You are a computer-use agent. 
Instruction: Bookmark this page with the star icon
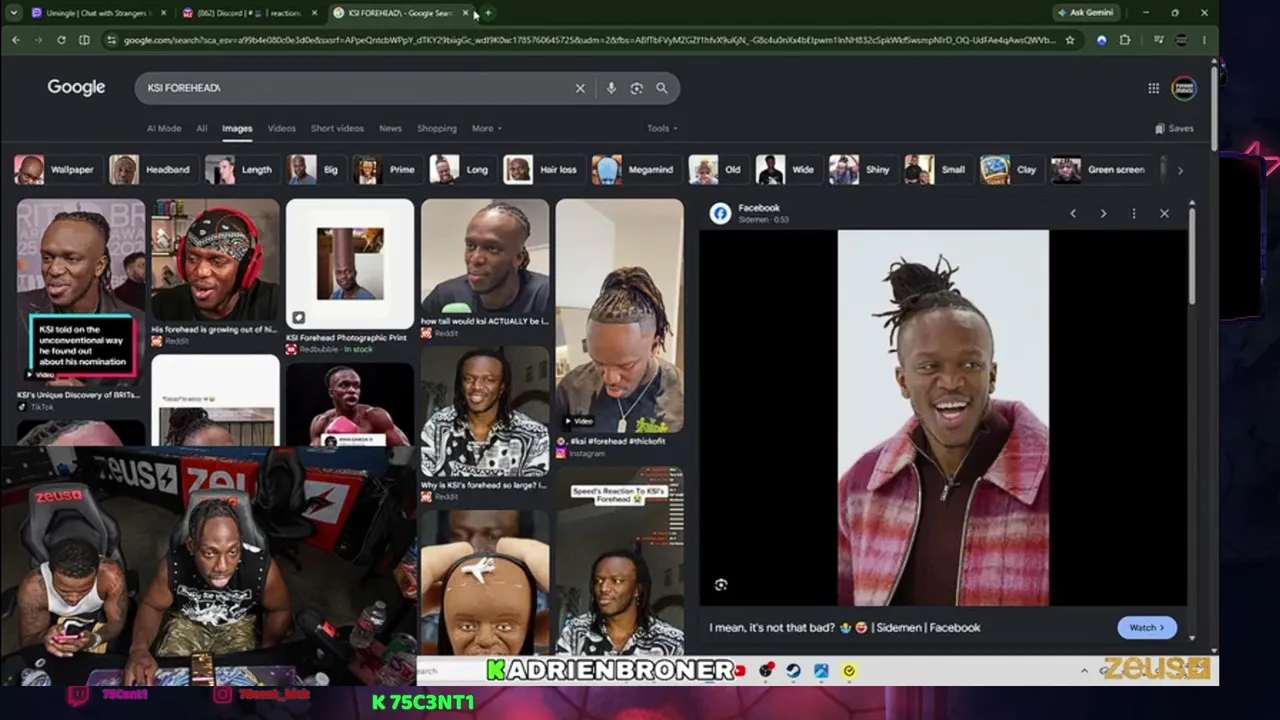[1070, 40]
